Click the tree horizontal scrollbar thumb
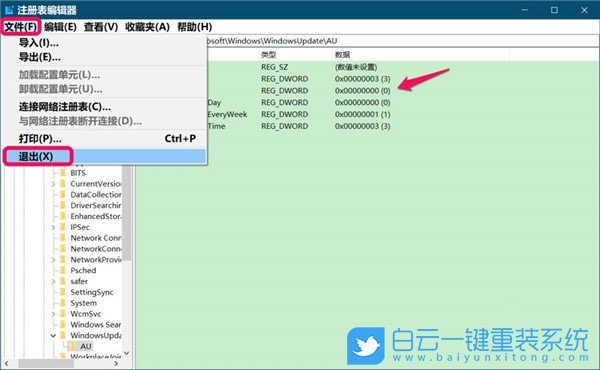Viewport: 600px width, 370px height. [46, 363]
